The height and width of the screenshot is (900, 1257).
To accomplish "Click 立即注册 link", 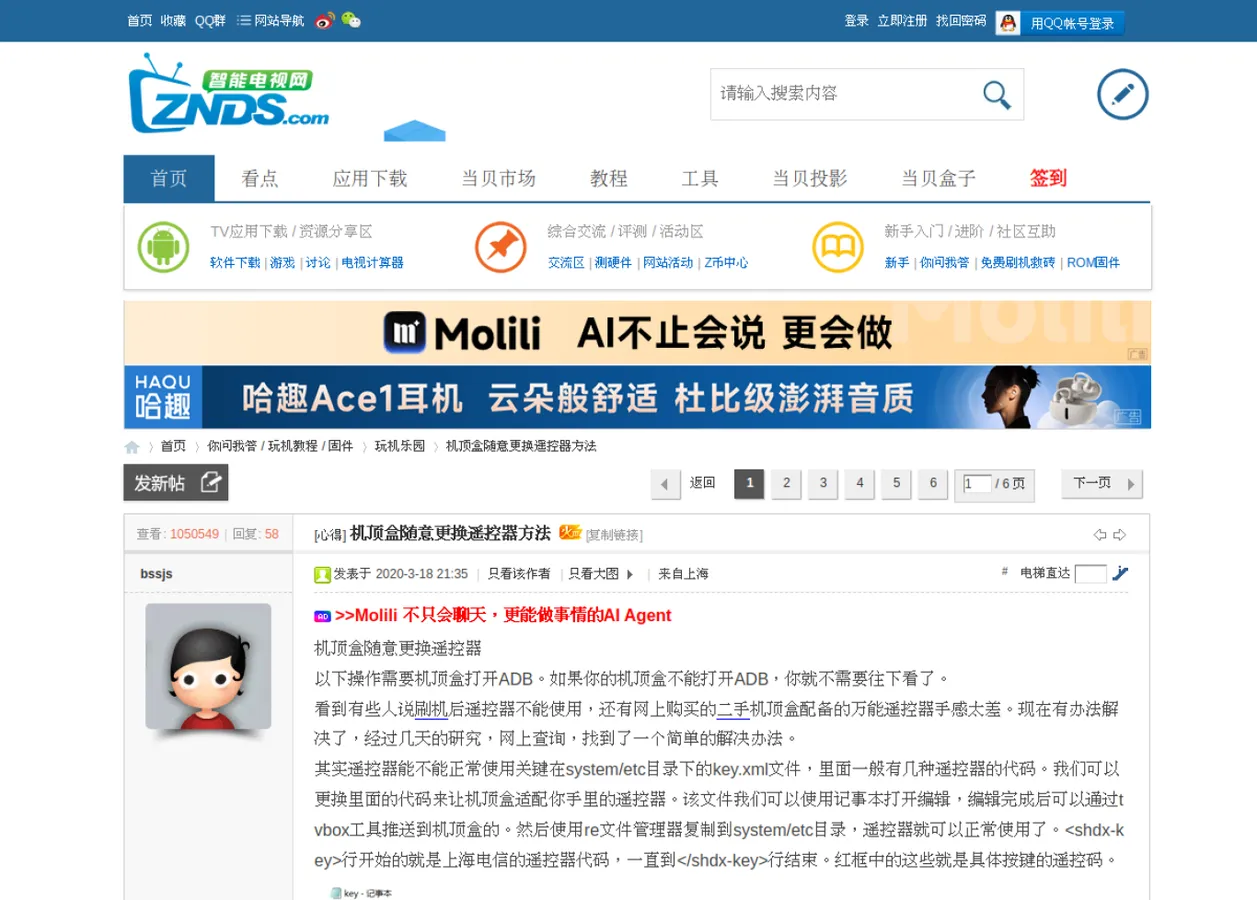I will click(x=903, y=20).
